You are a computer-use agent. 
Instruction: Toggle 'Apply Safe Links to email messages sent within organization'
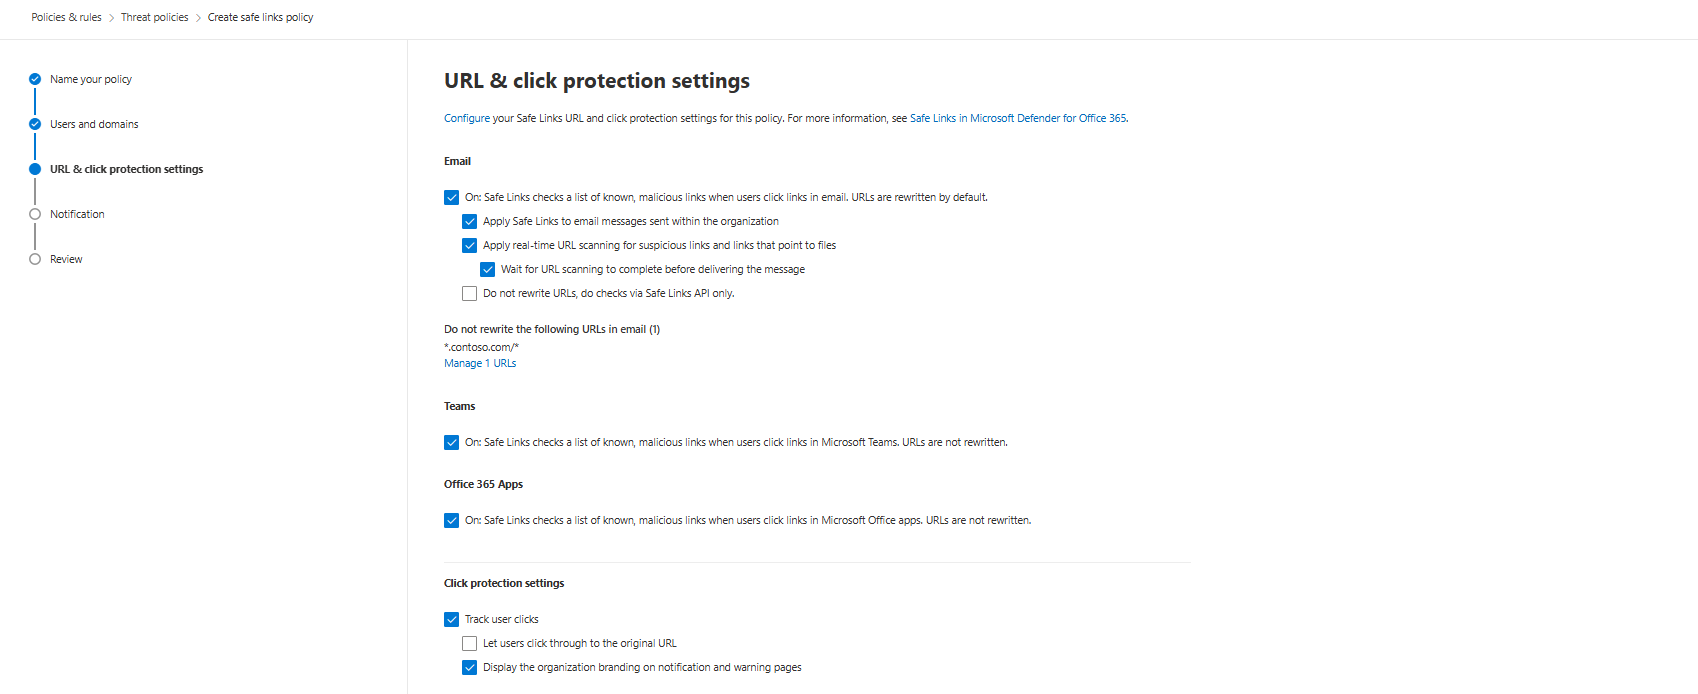(x=470, y=222)
